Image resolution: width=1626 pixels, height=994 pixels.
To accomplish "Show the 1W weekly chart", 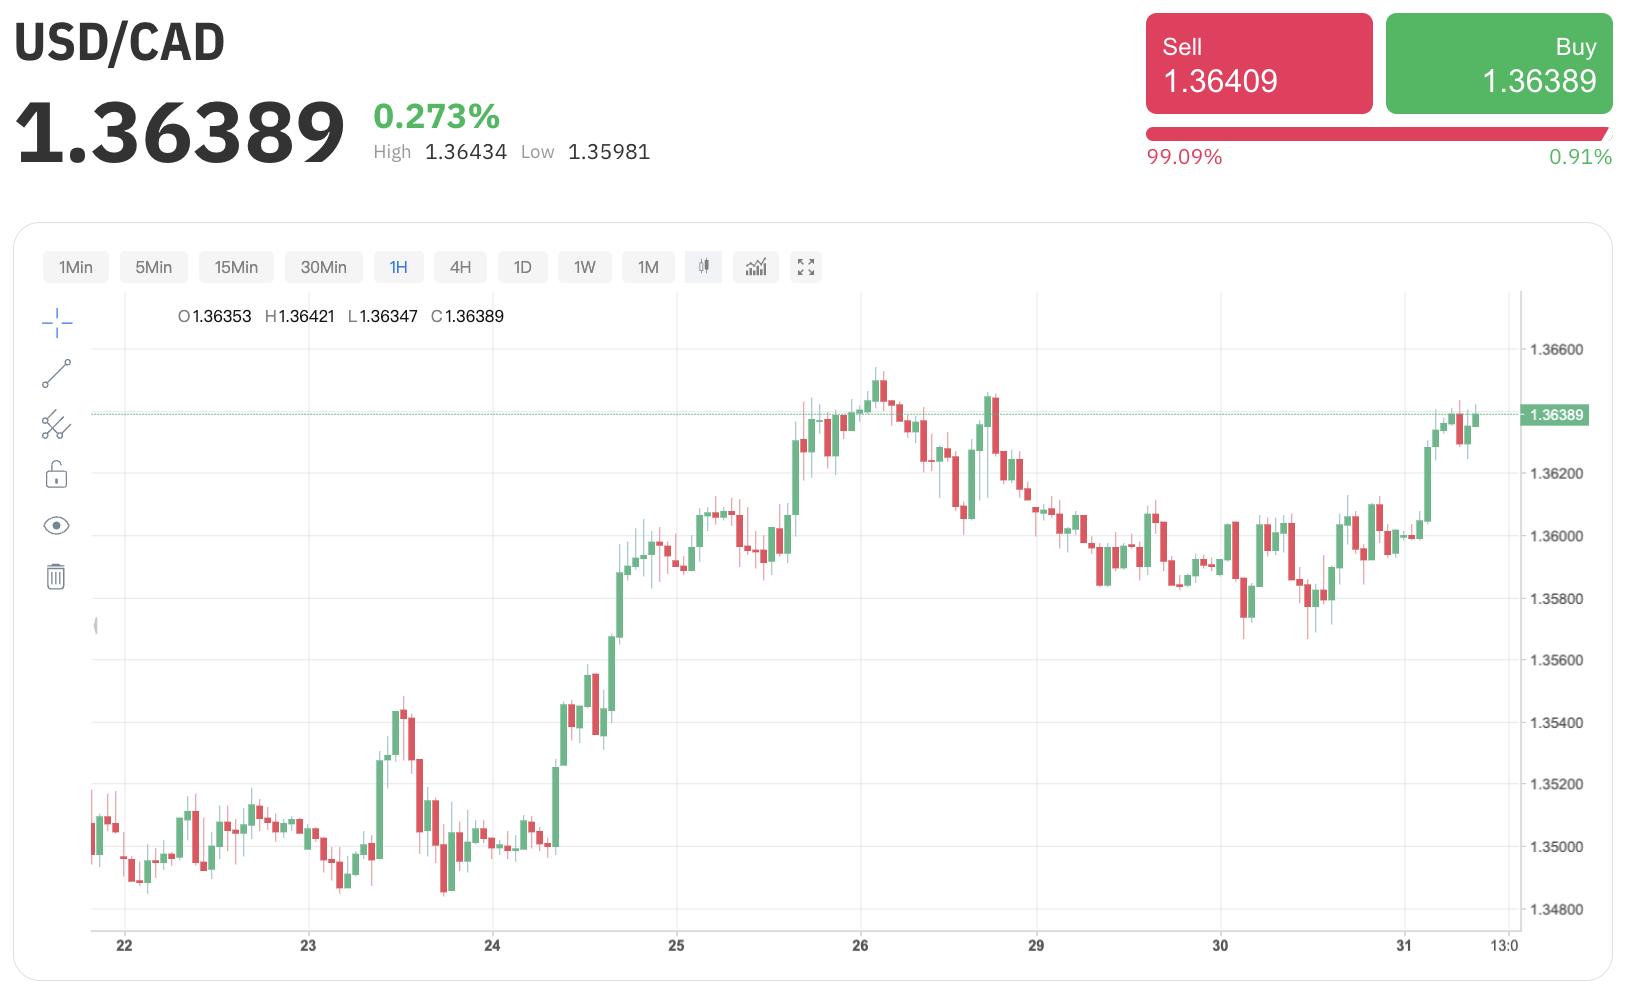I will [585, 267].
